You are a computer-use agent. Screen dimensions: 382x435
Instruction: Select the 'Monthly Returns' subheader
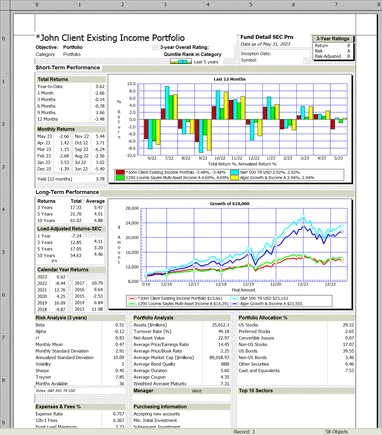pos(56,129)
